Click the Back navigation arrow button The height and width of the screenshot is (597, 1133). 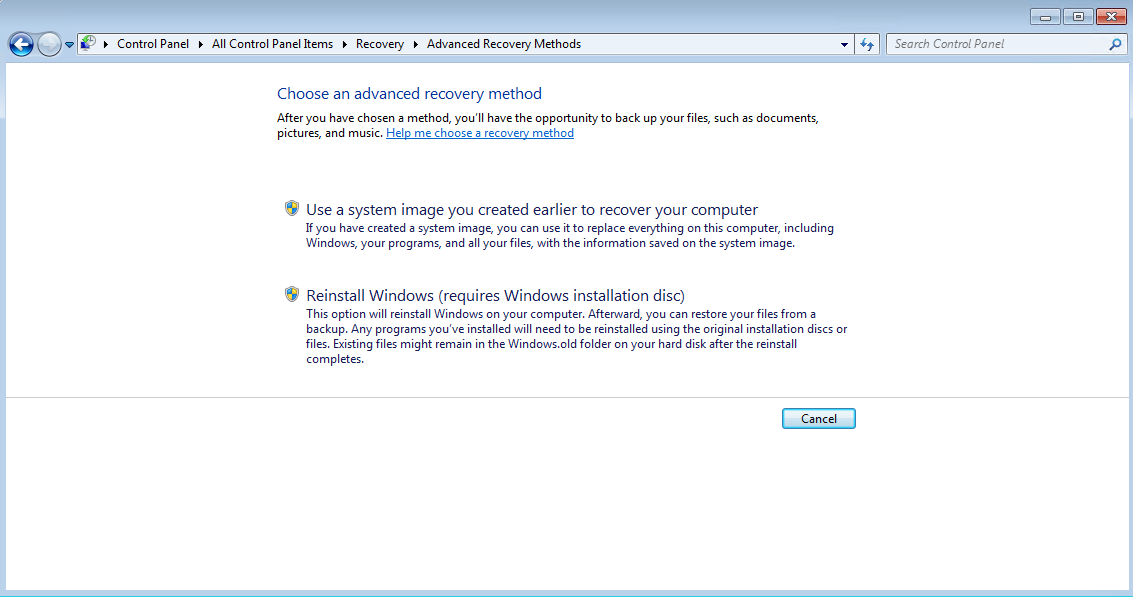coord(21,45)
